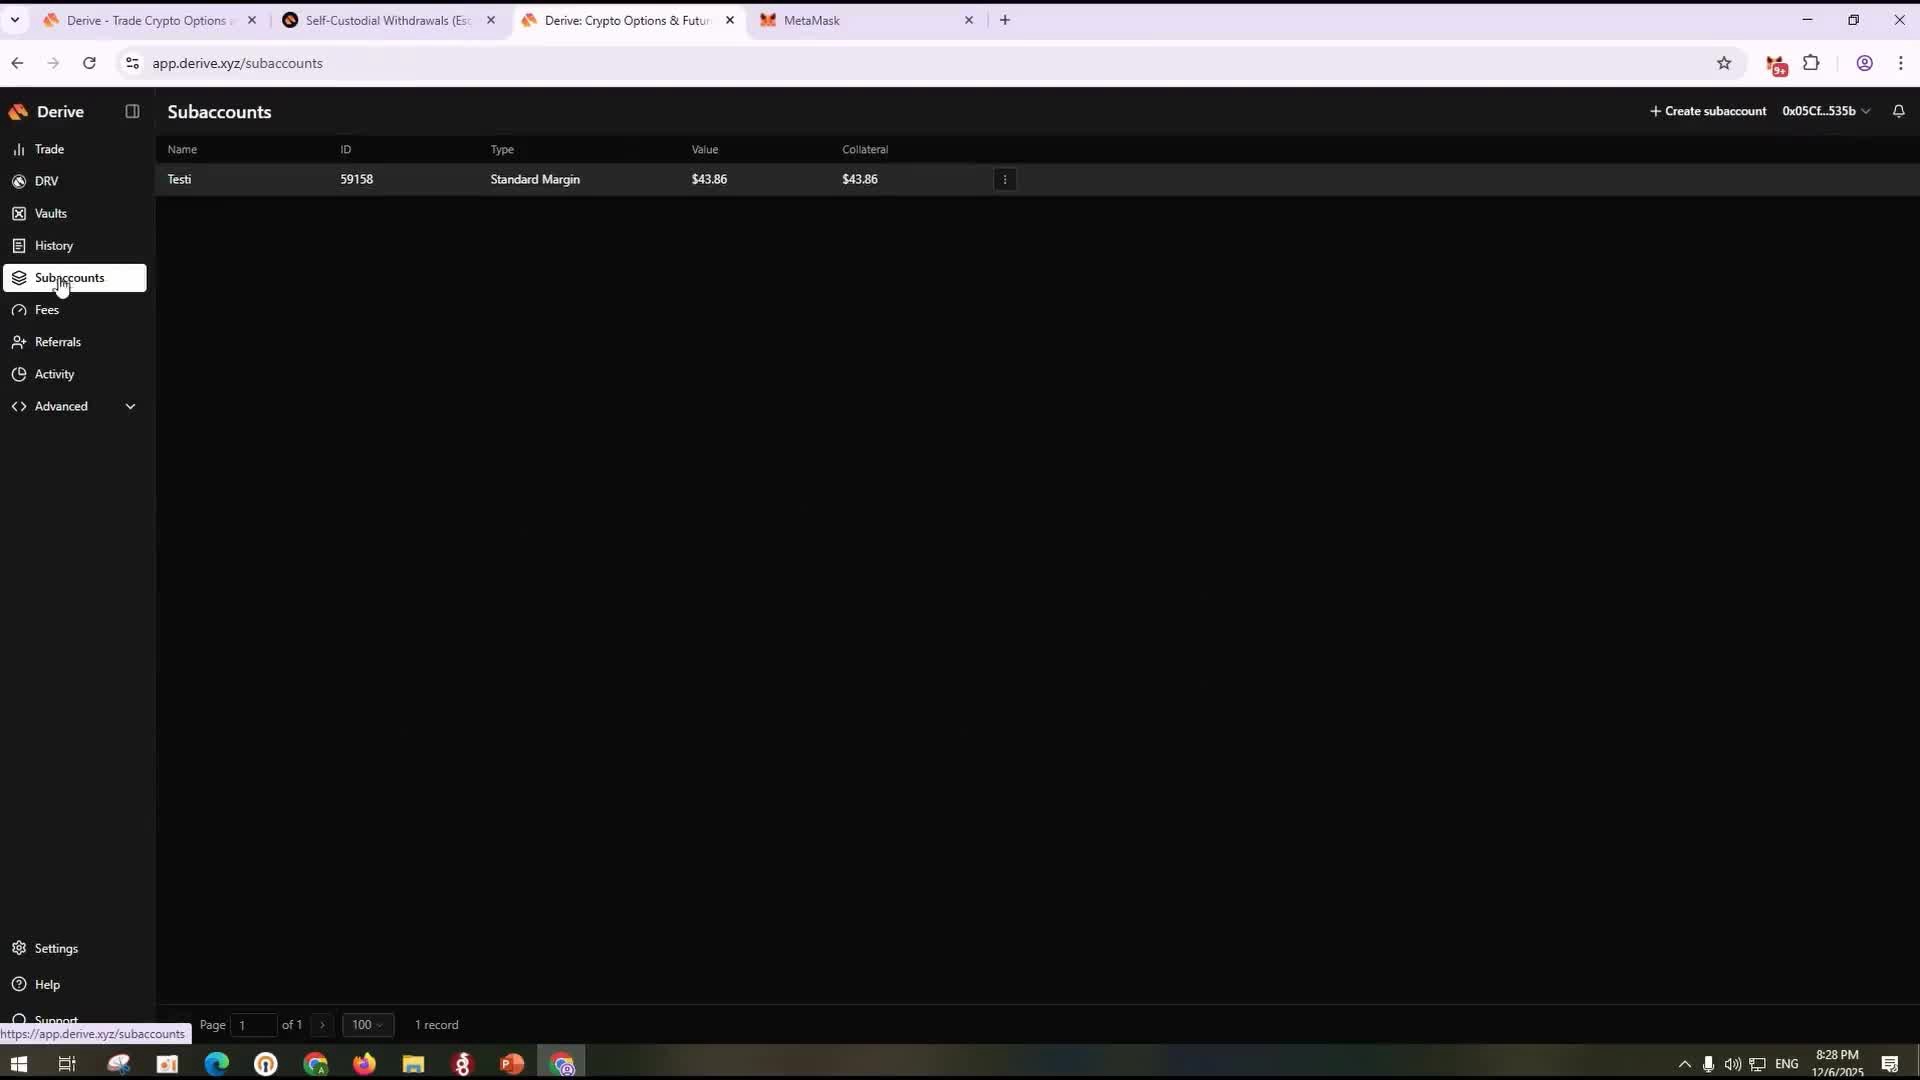Open notifications bell icon
Screen dimensions: 1920x1080
[1898, 111]
